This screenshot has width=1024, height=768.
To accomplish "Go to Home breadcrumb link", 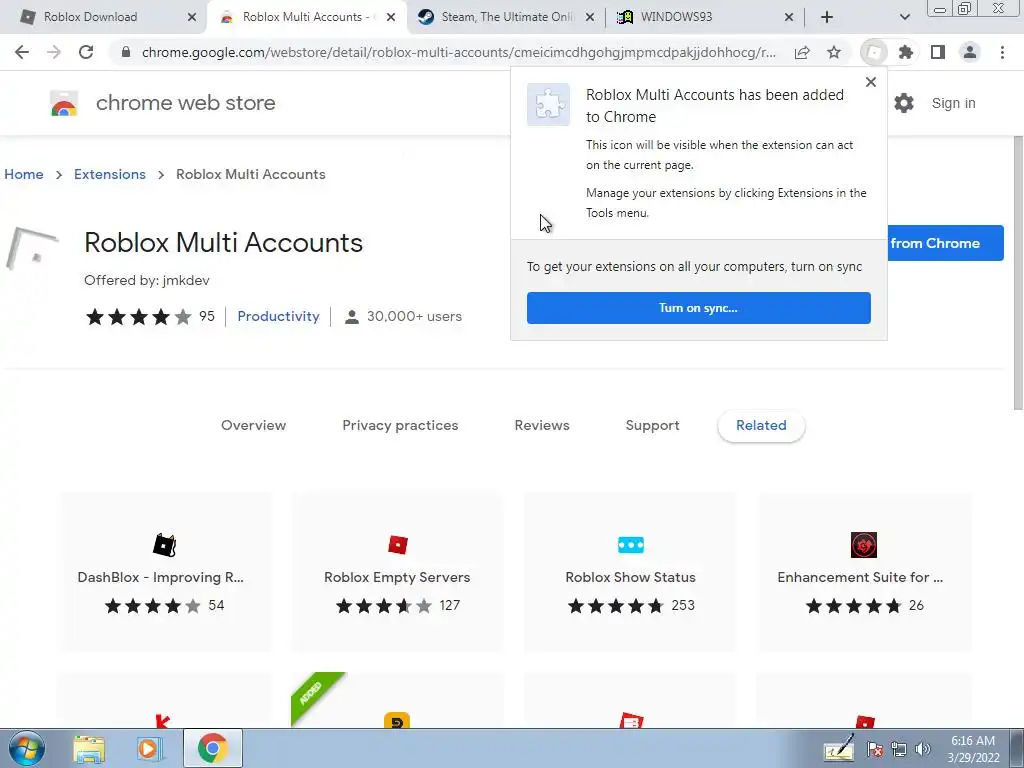I will pyautogui.click(x=24, y=174).
